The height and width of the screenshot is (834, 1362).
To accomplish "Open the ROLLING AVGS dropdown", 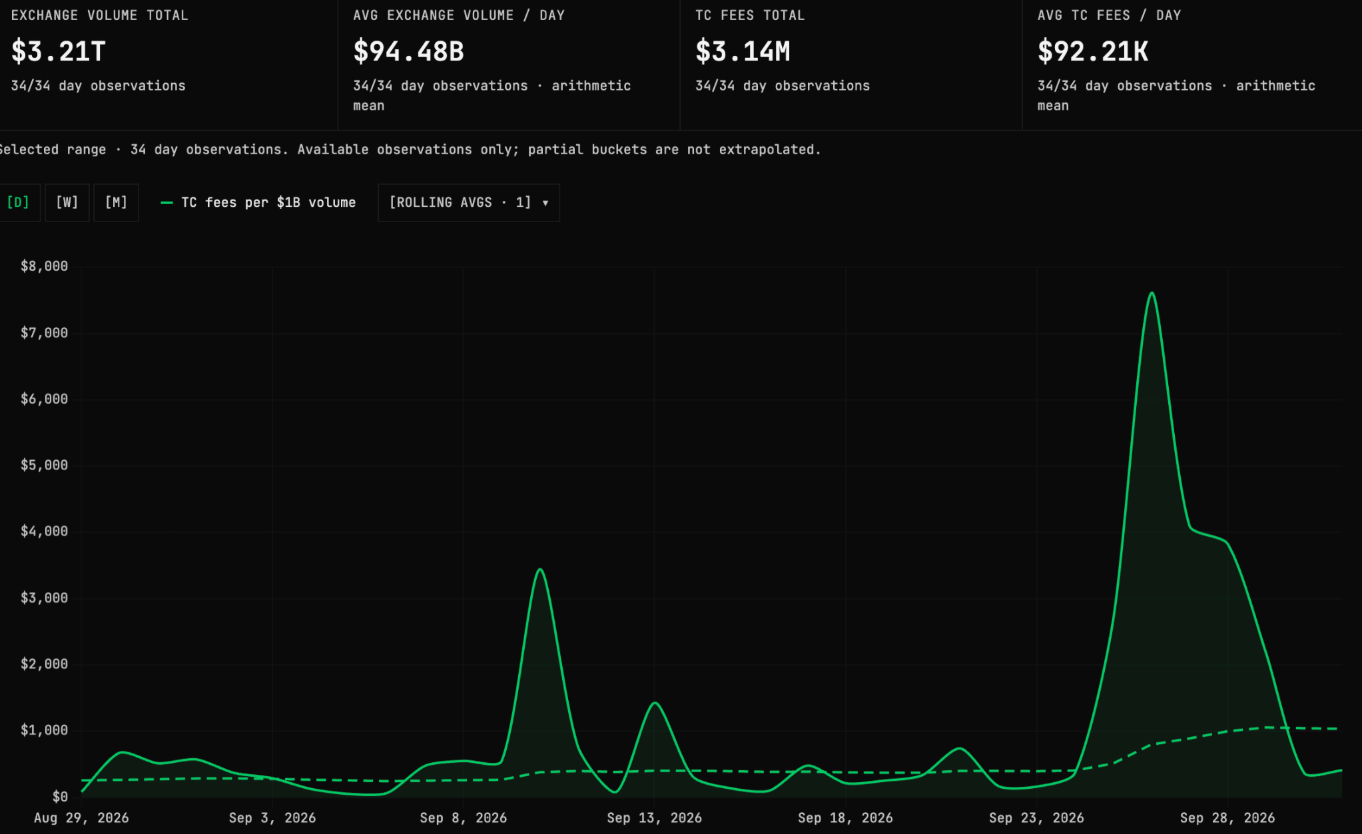I will pyautogui.click(x=469, y=202).
